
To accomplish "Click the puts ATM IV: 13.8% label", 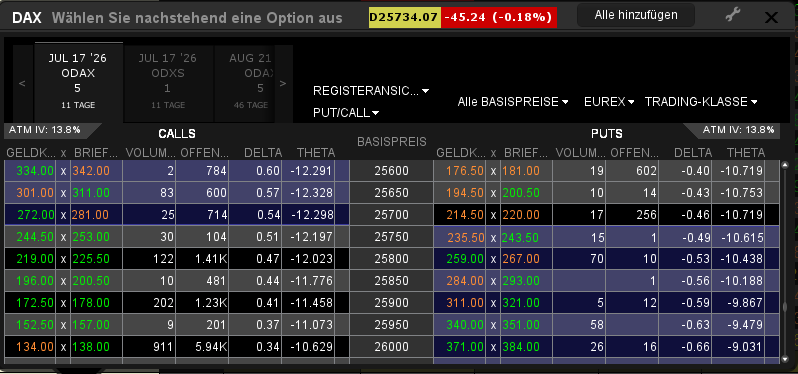I will [738, 130].
